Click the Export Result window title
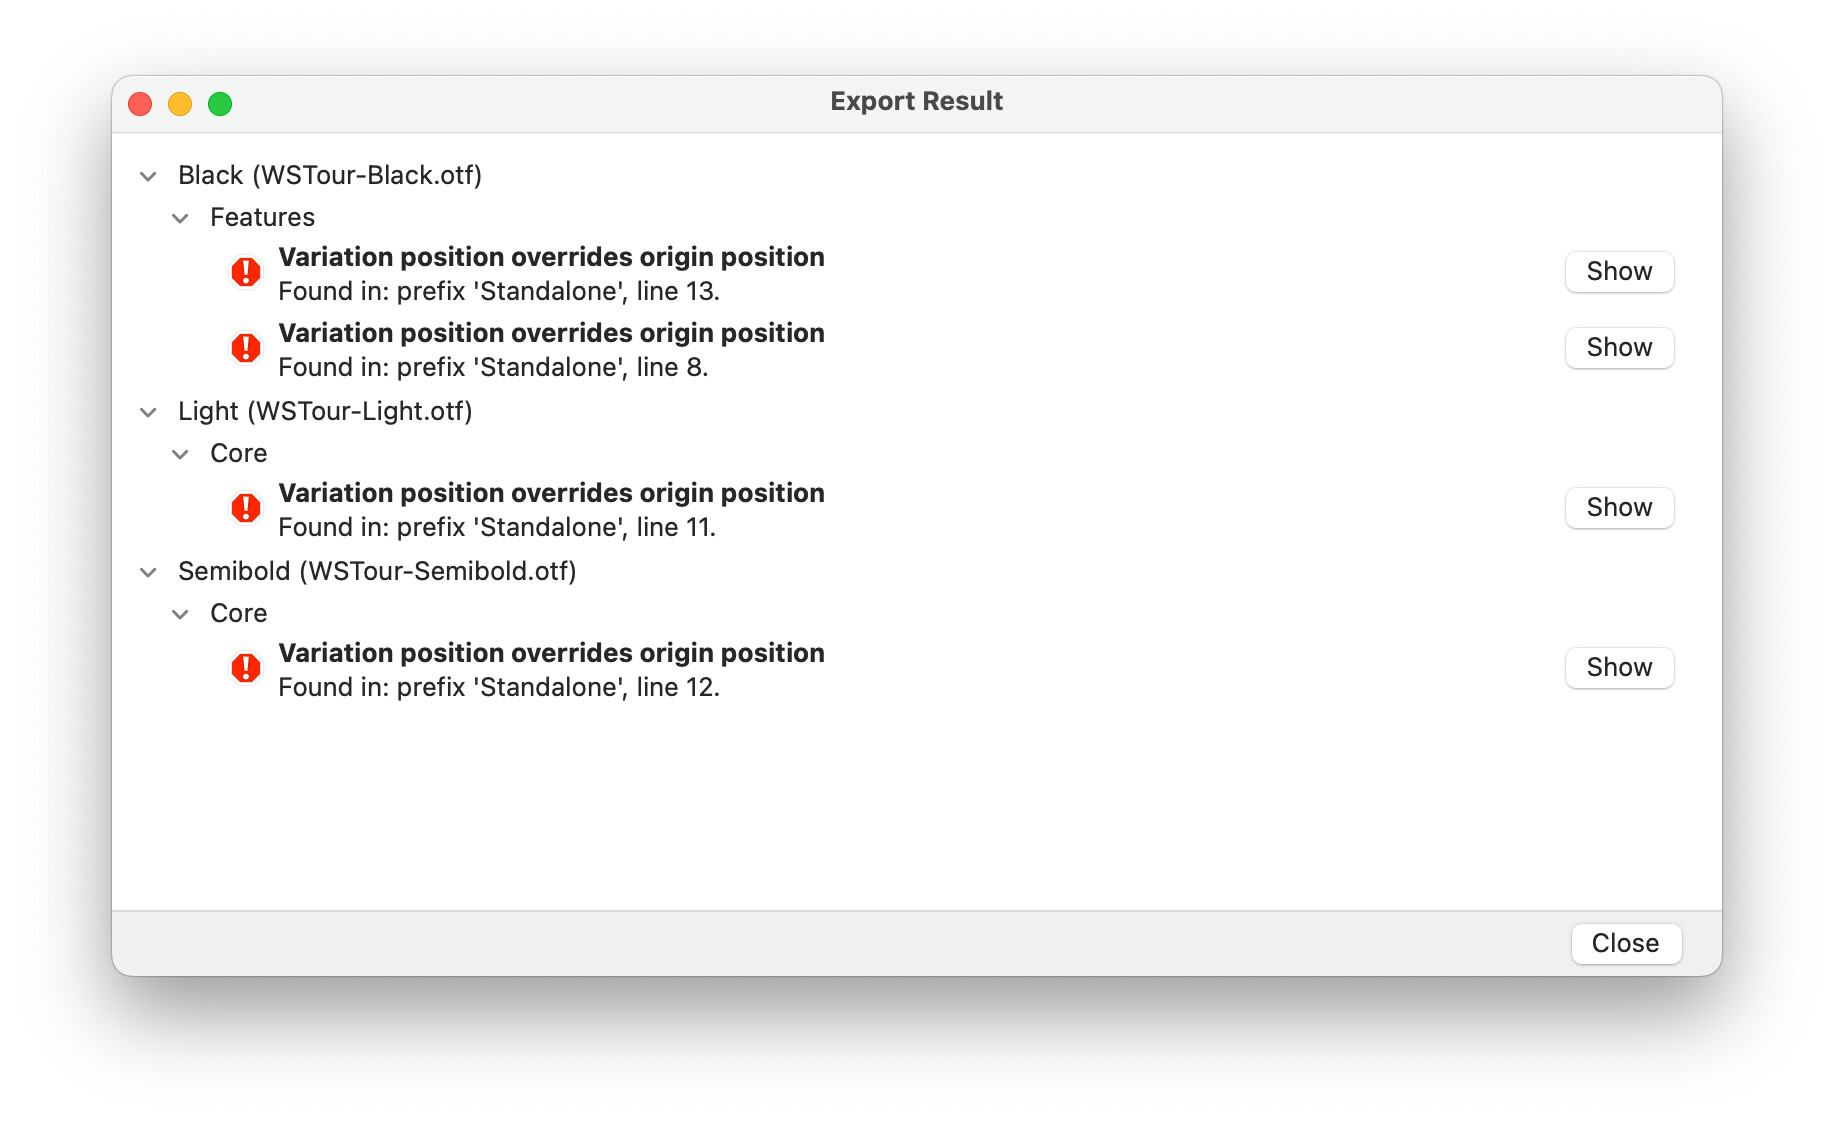The width and height of the screenshot is (1834, 1124). (x=916, y=102)
